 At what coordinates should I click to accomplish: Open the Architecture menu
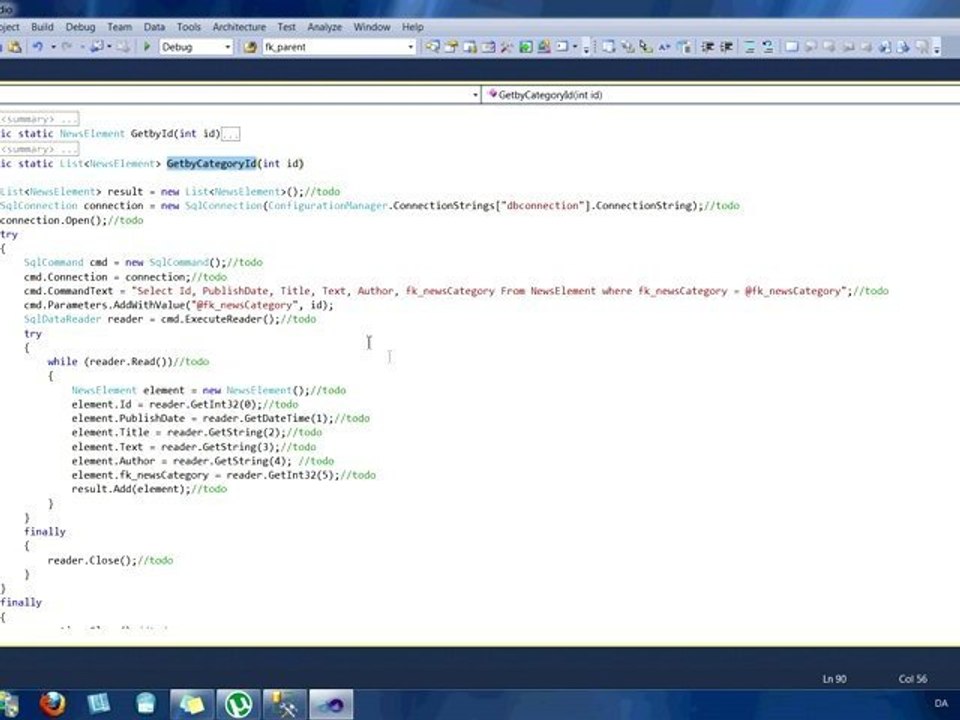[x=239, y=27]
